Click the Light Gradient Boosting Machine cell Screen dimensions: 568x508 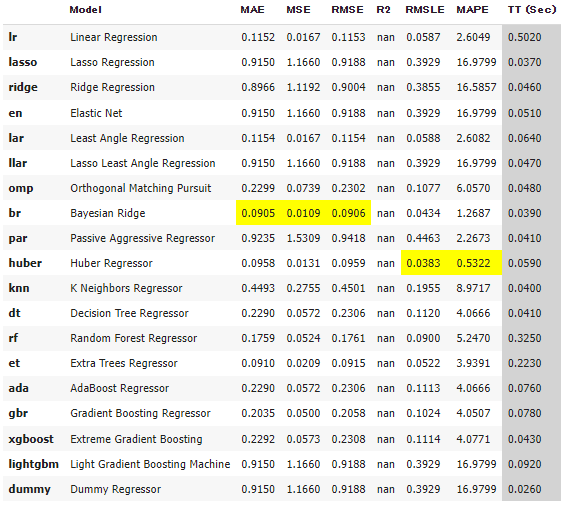click(150, 464)
